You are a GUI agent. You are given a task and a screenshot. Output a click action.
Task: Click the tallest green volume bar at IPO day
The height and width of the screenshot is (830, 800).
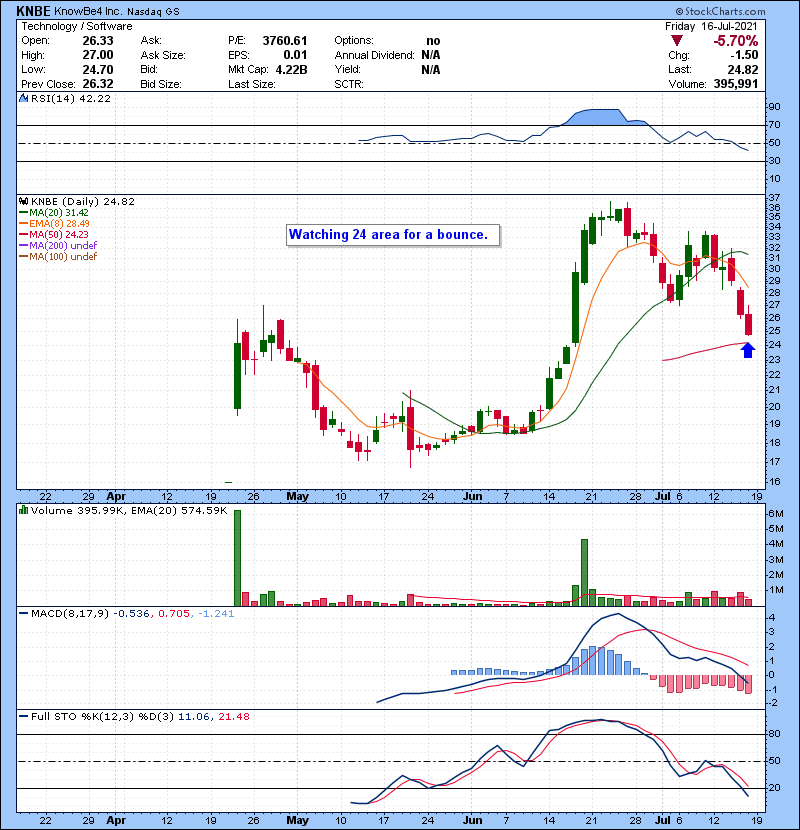pos(237,558)
